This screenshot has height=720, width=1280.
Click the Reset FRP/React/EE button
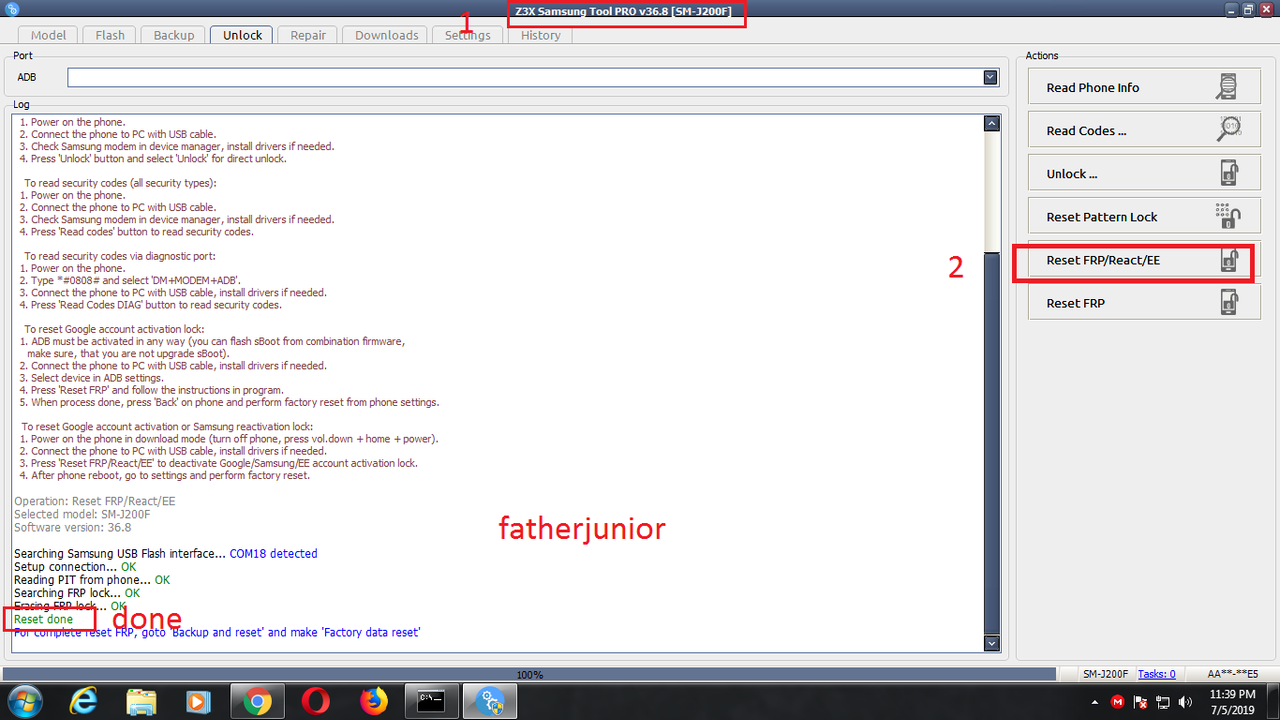pyautogui.click(x=1144, y=260)
